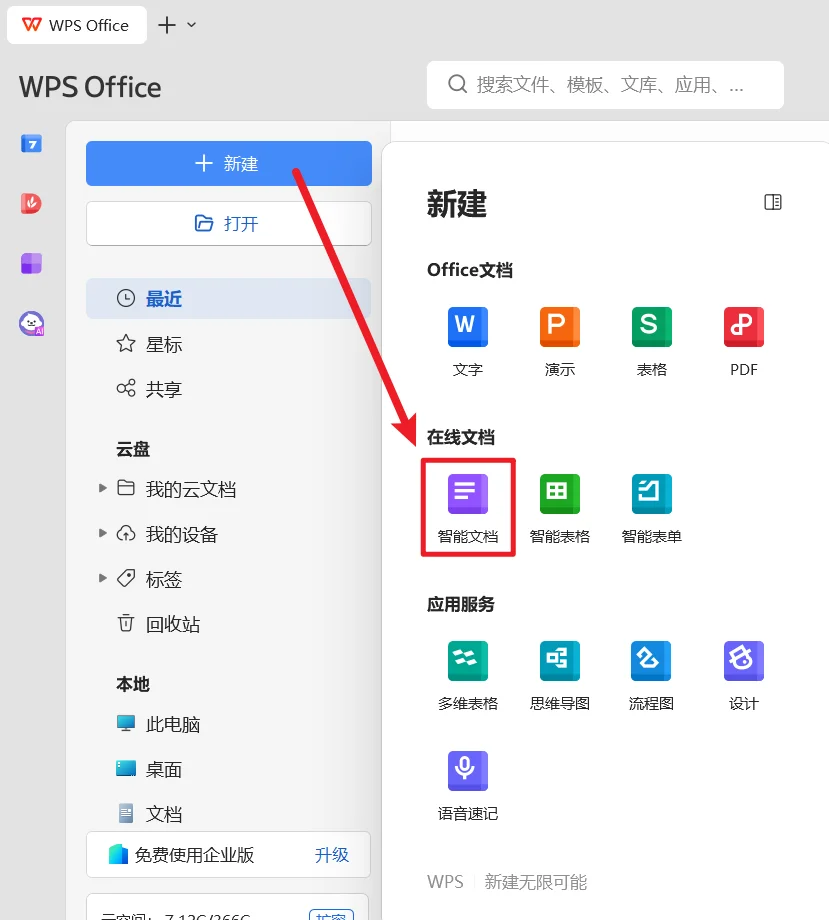Open the purple cube app in the left rail

point(31,263)
